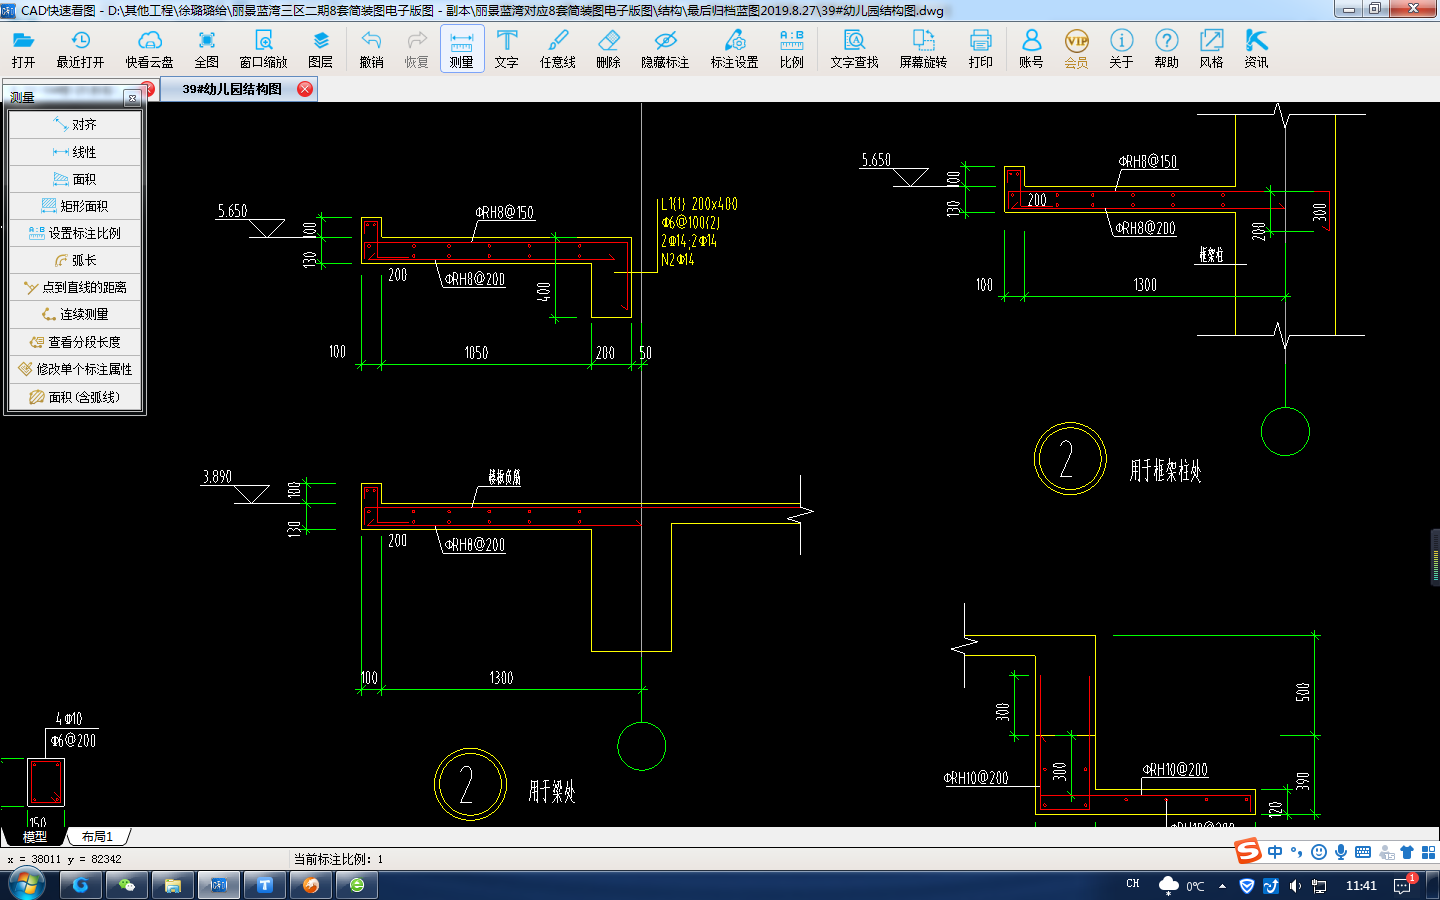Choose 点到直线的距离 measurement

pos(75,287)
